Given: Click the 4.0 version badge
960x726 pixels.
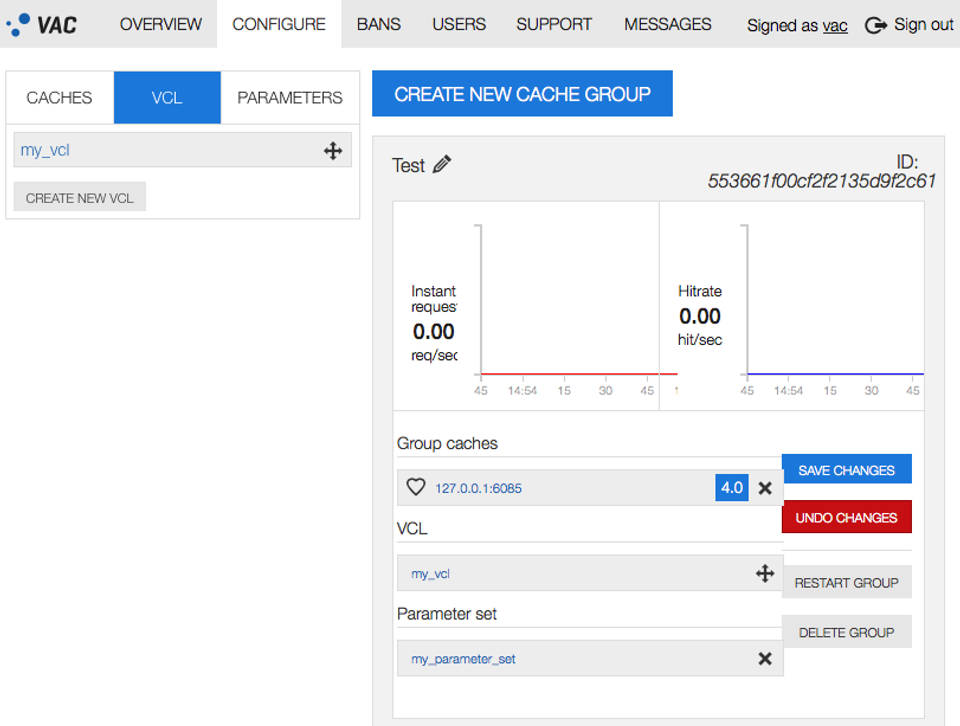Looking at the screenshot, I should (x=731, y=487).
